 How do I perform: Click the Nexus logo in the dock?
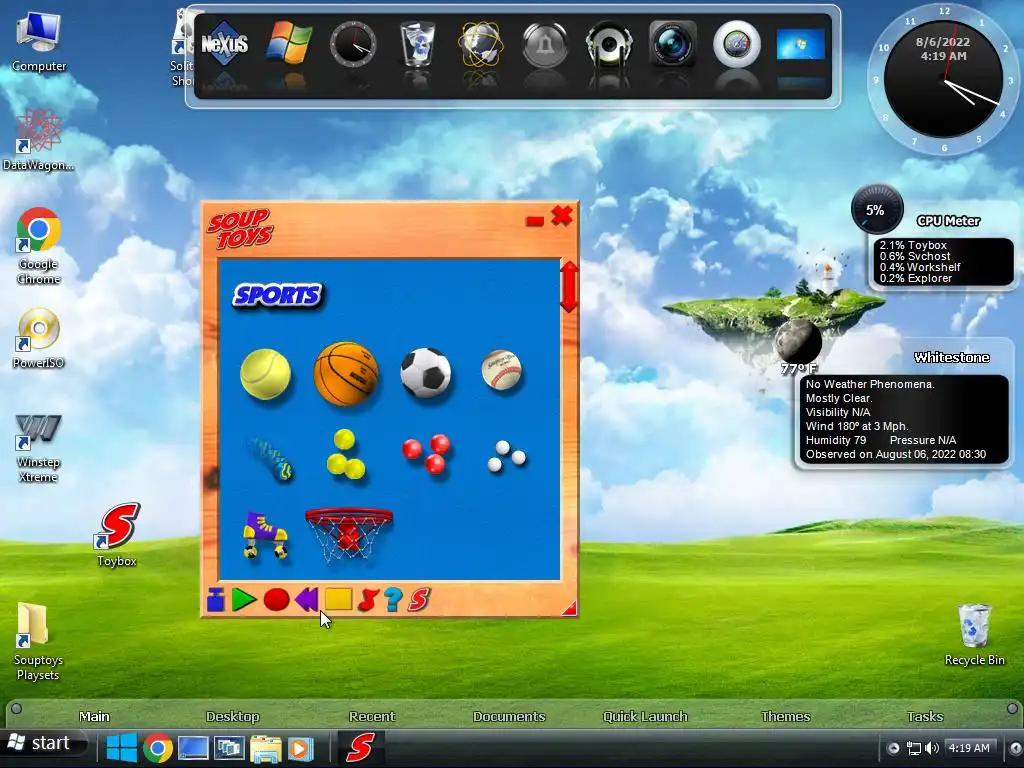pyautogui.click(x=224, y=44)
